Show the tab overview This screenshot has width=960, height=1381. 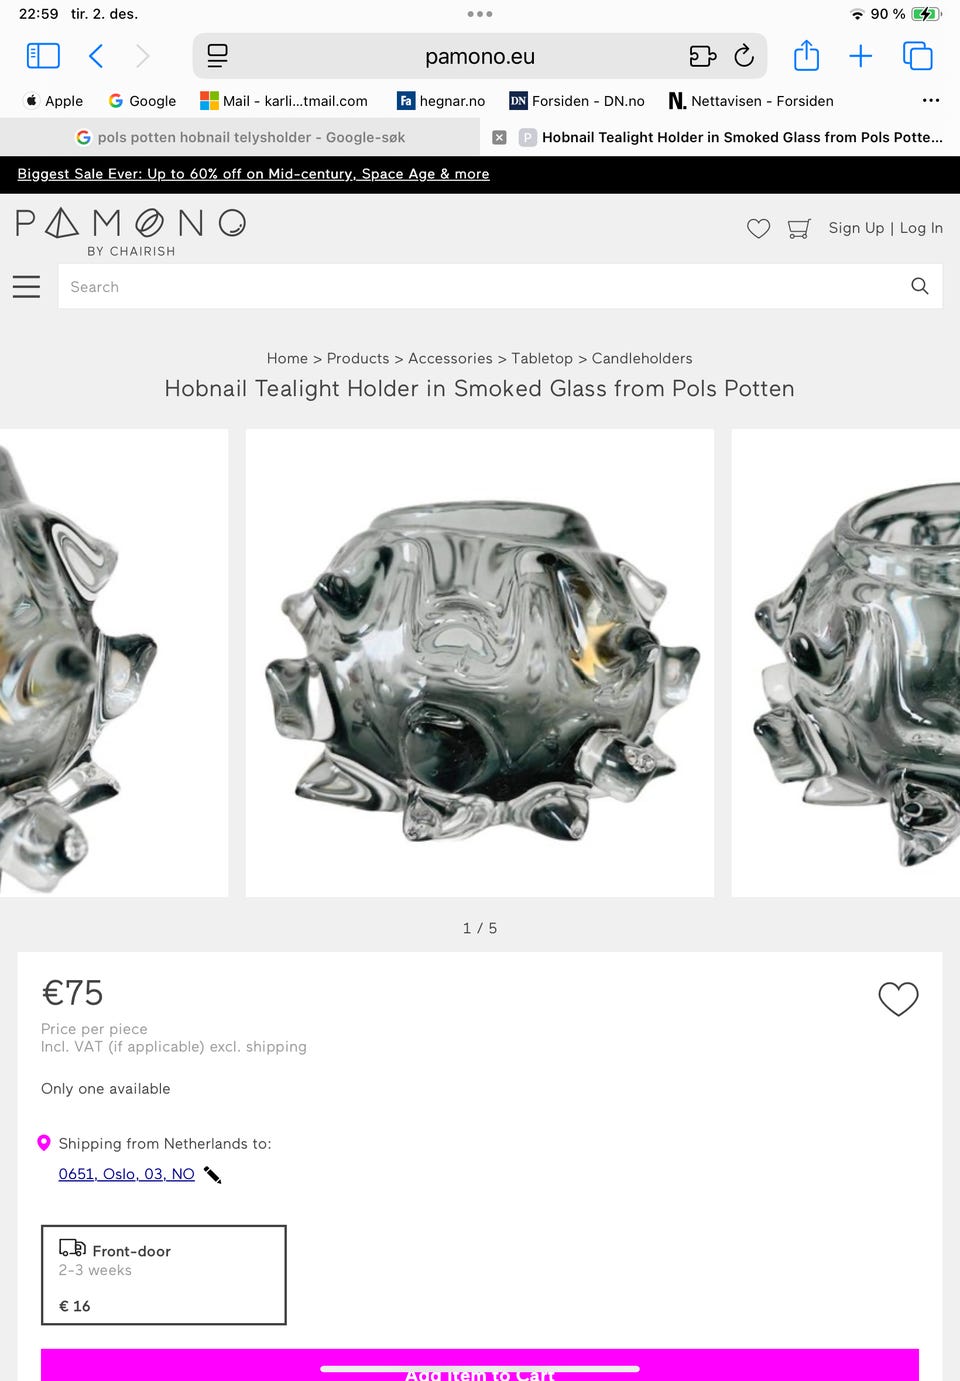click(917, 56)
